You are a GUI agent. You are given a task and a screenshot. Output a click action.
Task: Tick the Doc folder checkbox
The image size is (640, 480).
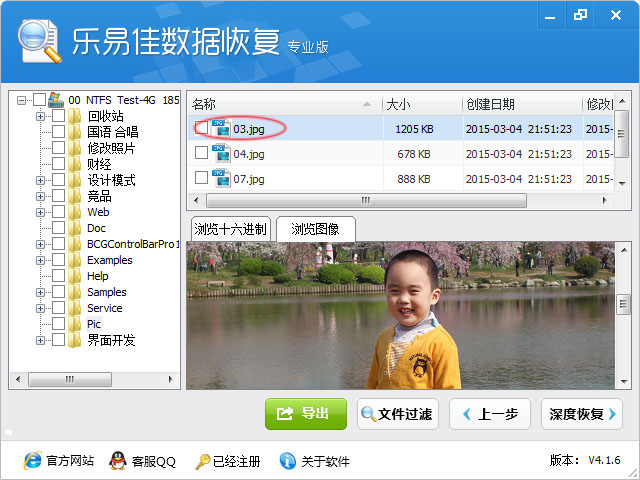tap(58, 228)
